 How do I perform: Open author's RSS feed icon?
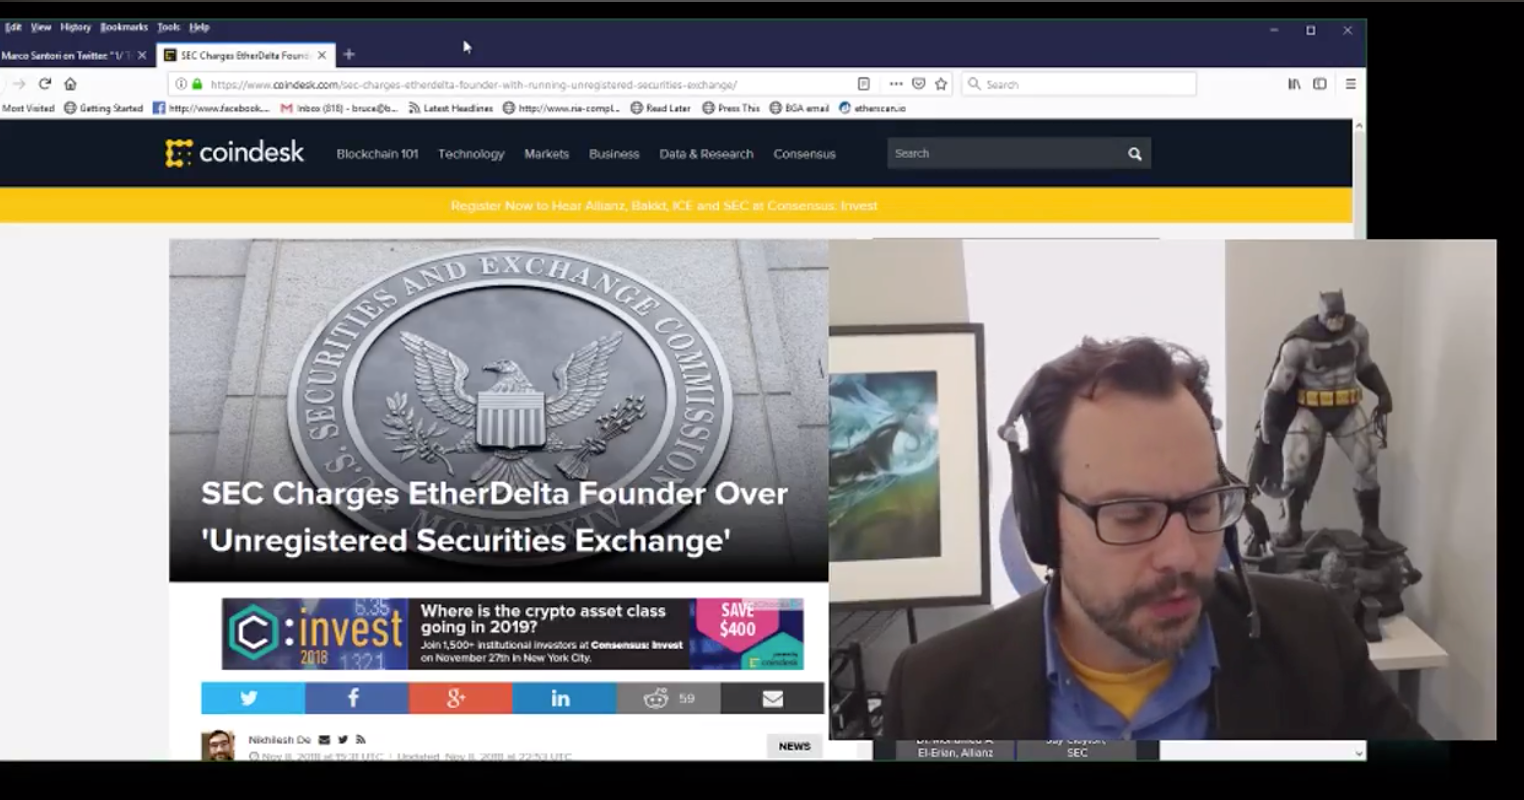[x=360, y=740]
